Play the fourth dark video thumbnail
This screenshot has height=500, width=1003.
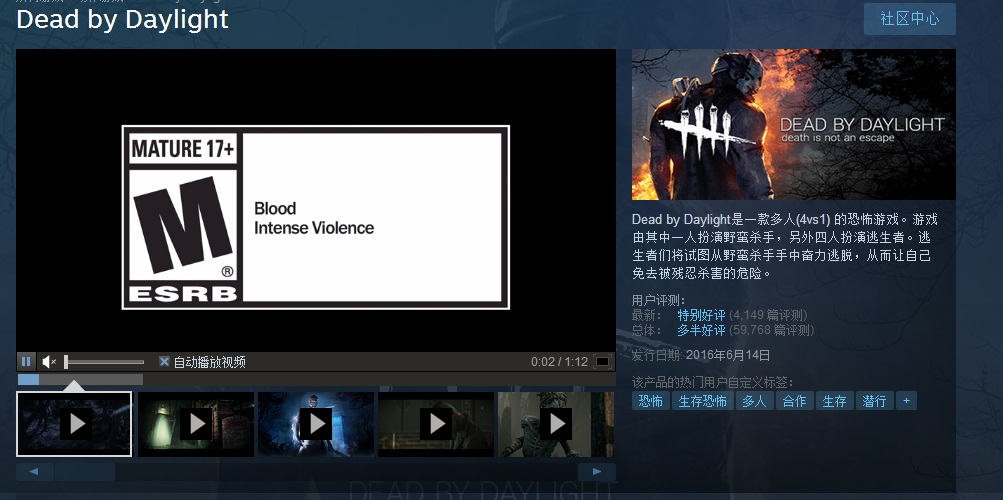[x=436, y=424]
